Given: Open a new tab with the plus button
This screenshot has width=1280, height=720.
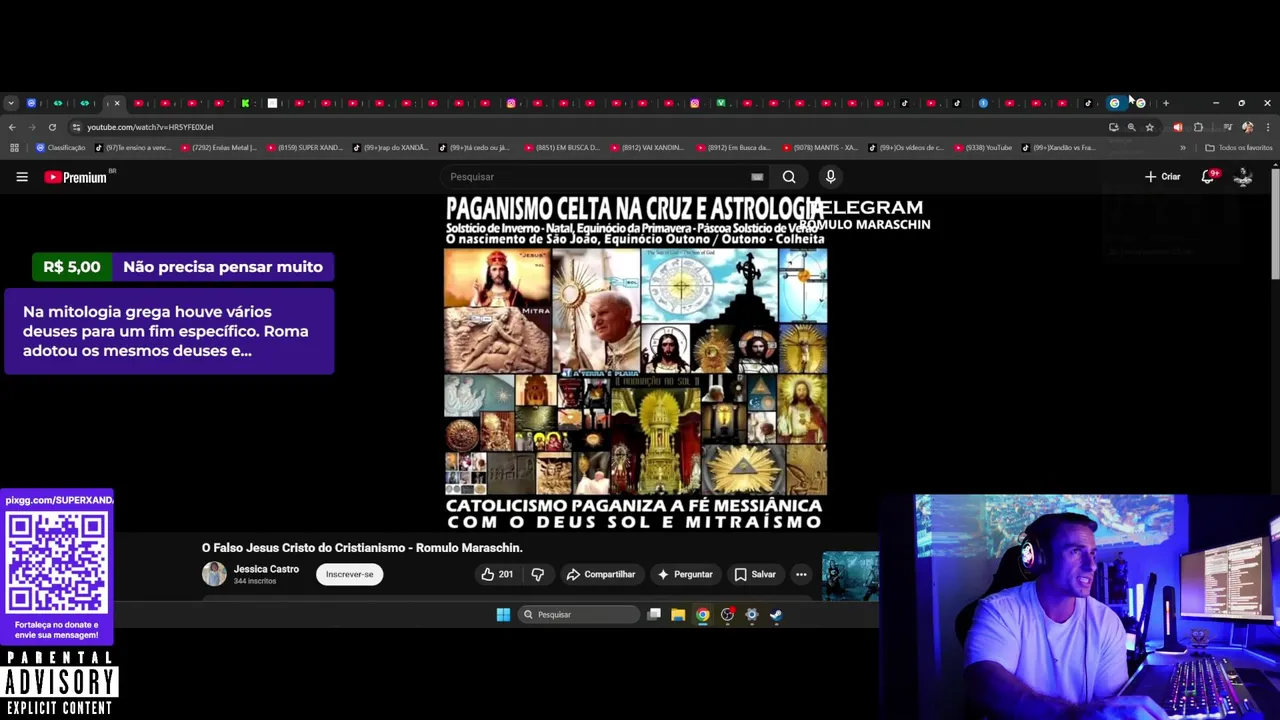Looking at the screenshot, I should (1165, 103).
